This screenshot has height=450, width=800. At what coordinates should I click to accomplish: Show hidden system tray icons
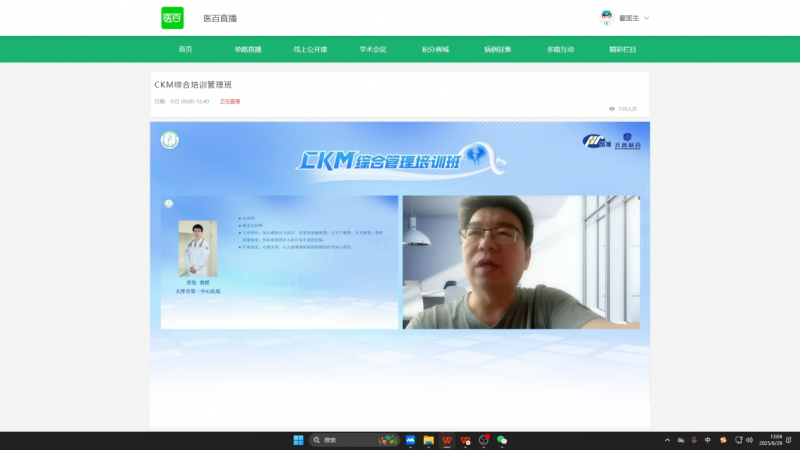click(x=667, y=440)
